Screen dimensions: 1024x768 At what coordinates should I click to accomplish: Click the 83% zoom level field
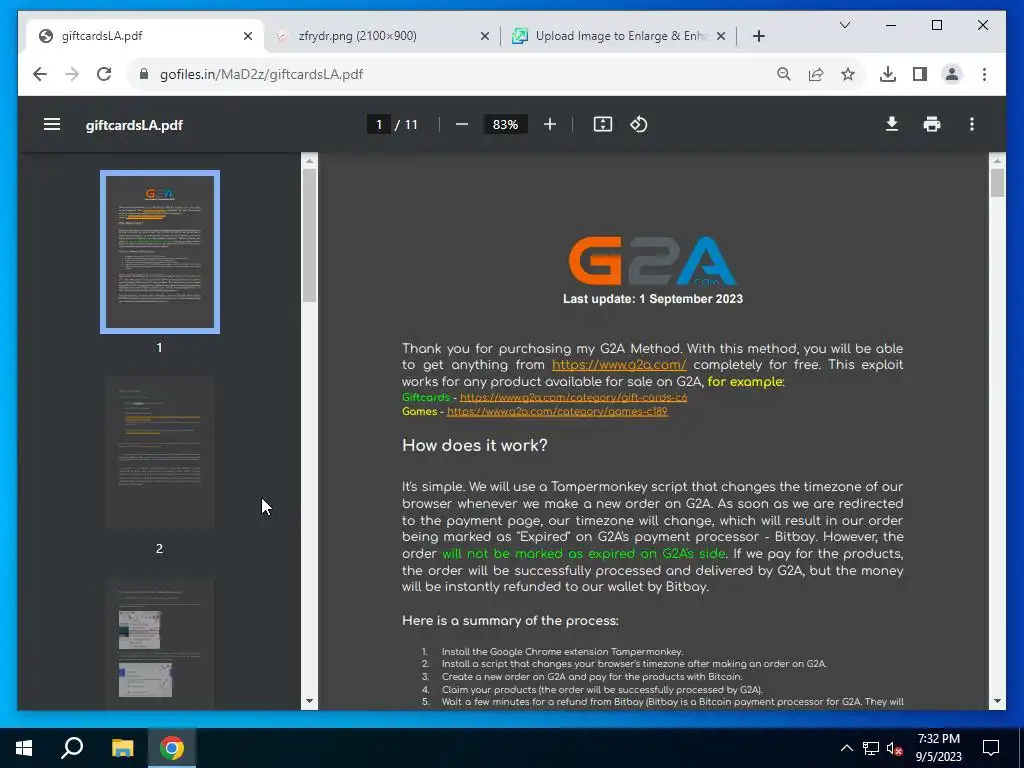click(x=505, y=124)
